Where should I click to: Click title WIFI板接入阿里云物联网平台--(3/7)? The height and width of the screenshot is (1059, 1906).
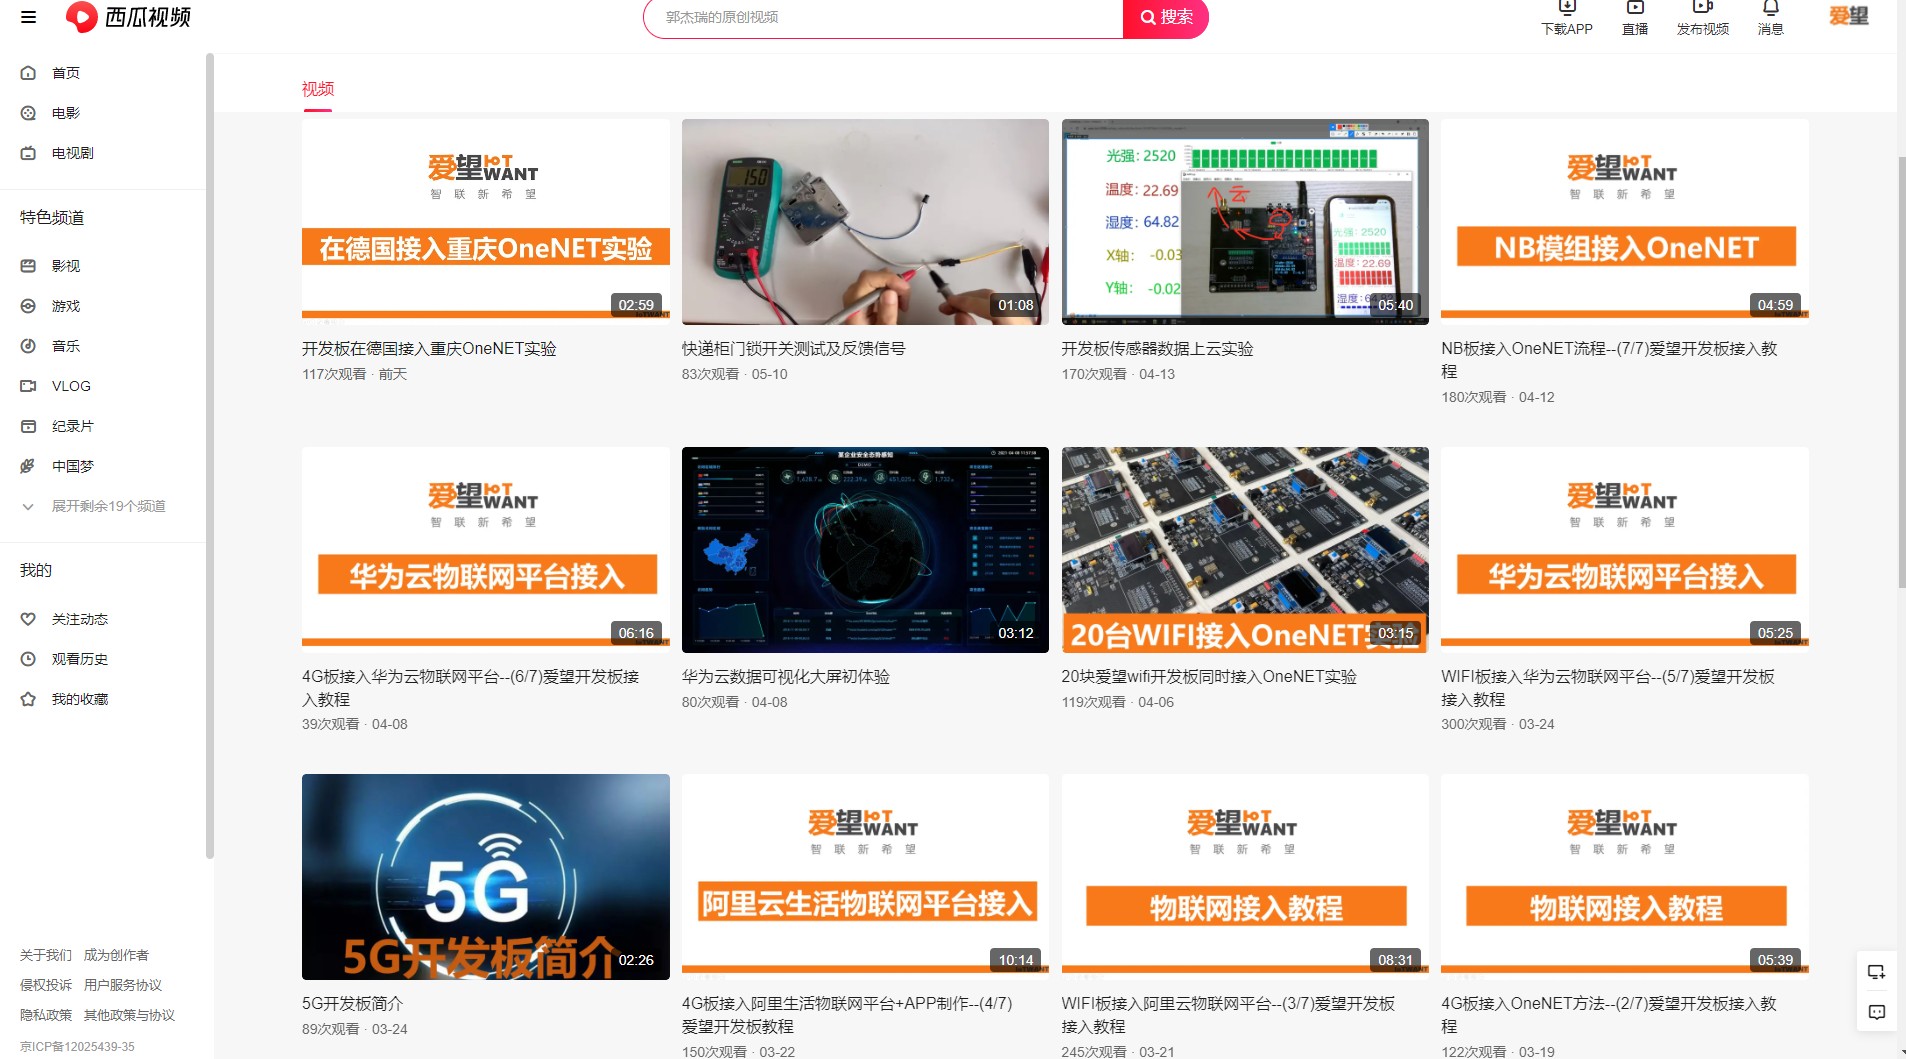point(1228,1015)
